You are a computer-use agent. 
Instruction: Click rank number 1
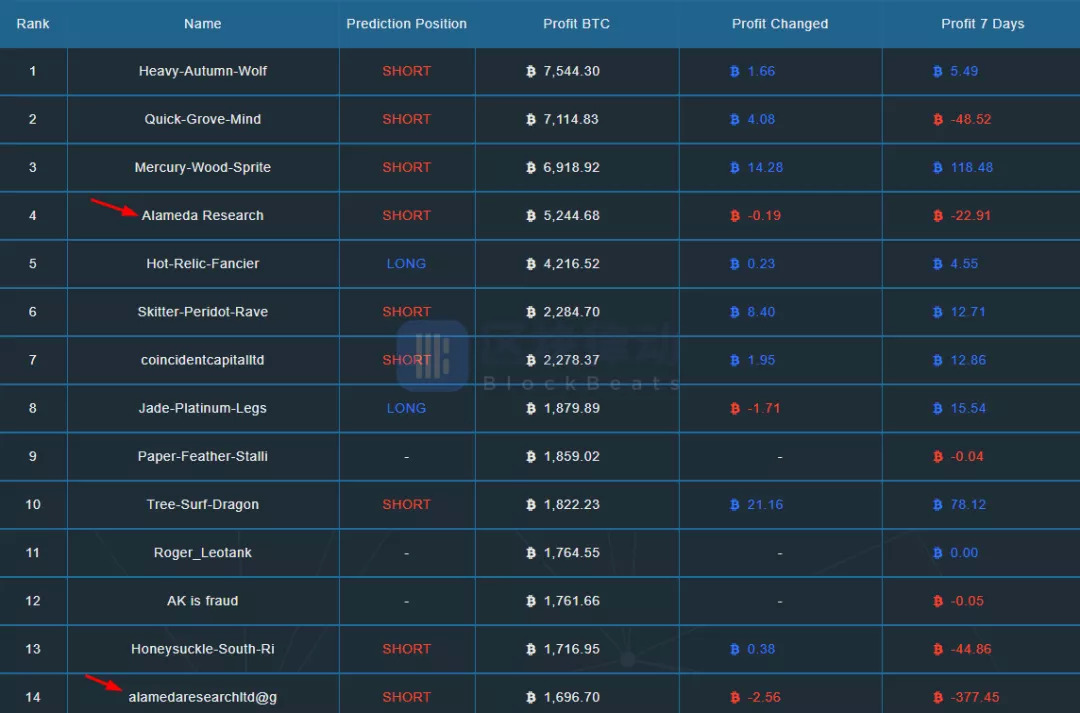click(x=32, y=71)
